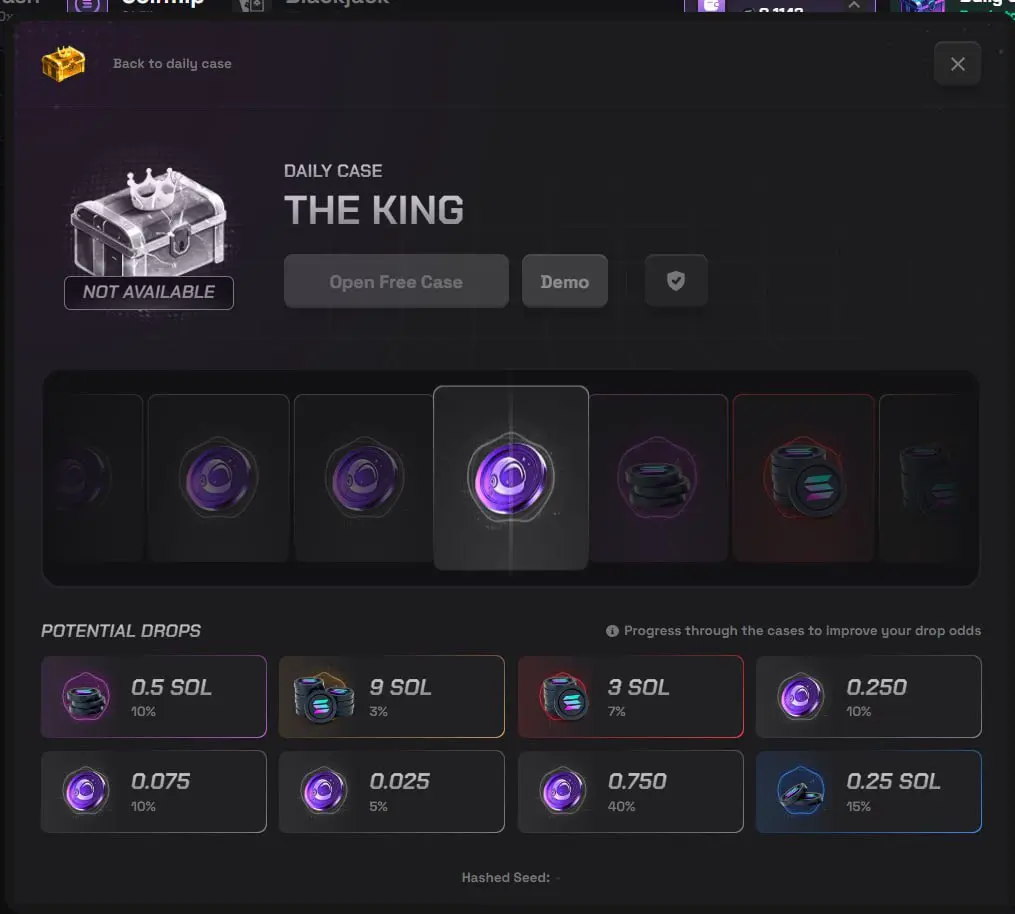The height and width of the screenshot is (914, 1015).
Task: Click the Demo button
Action: point(564,281)
